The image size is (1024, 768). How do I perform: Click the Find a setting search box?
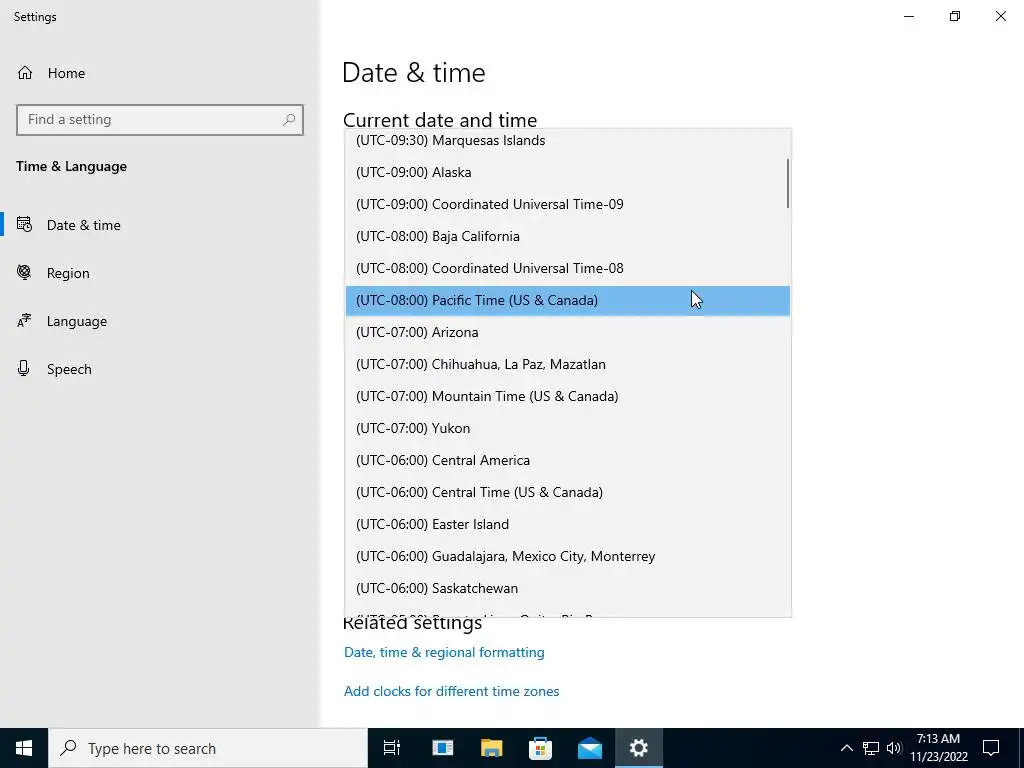click(x=160, y=120)
